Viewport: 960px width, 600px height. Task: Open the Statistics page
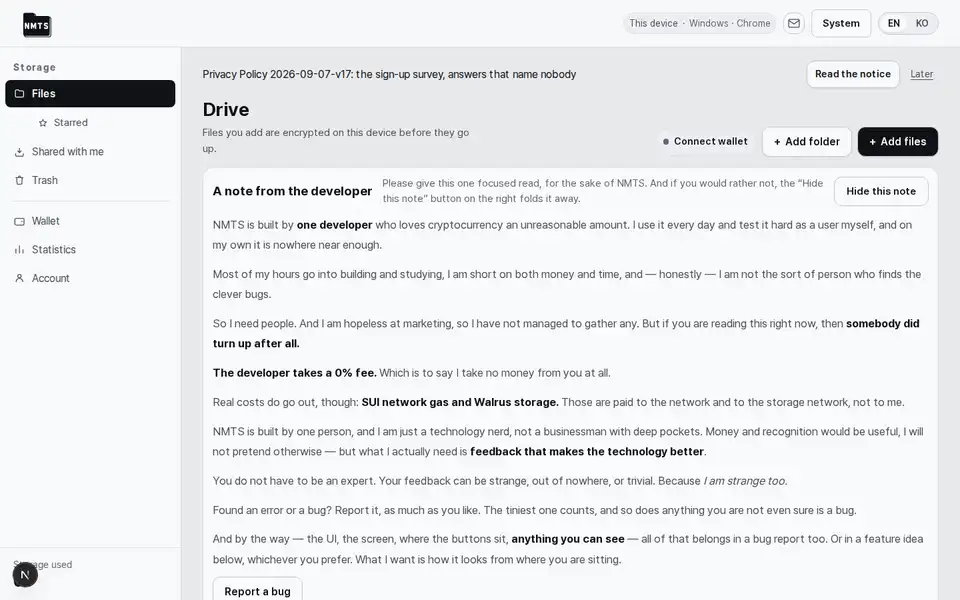coord(90,250)
